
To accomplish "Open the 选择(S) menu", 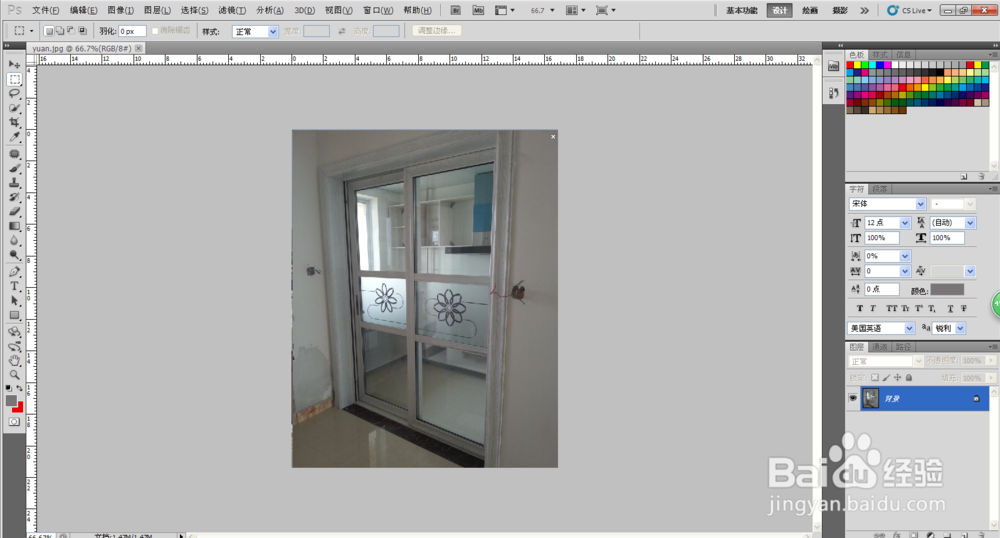I will [x=195, y=10].
